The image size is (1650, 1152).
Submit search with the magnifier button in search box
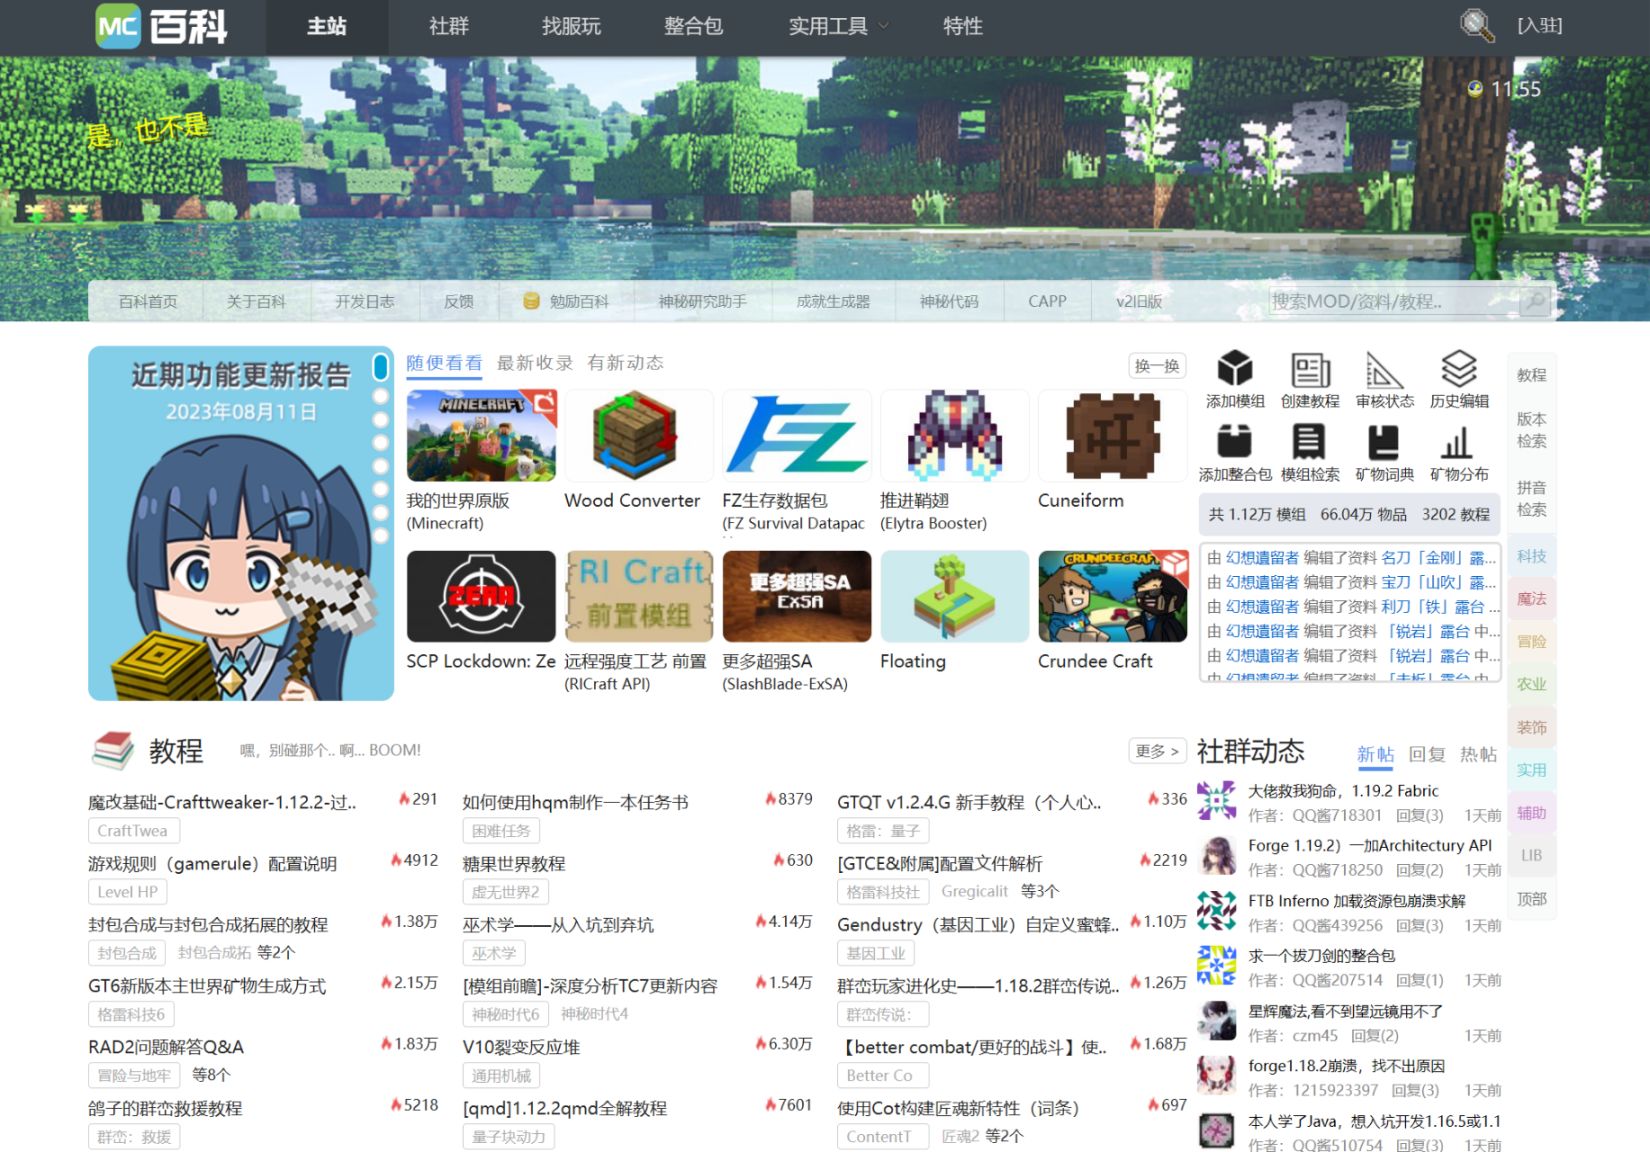click(x=1533, y=301)
